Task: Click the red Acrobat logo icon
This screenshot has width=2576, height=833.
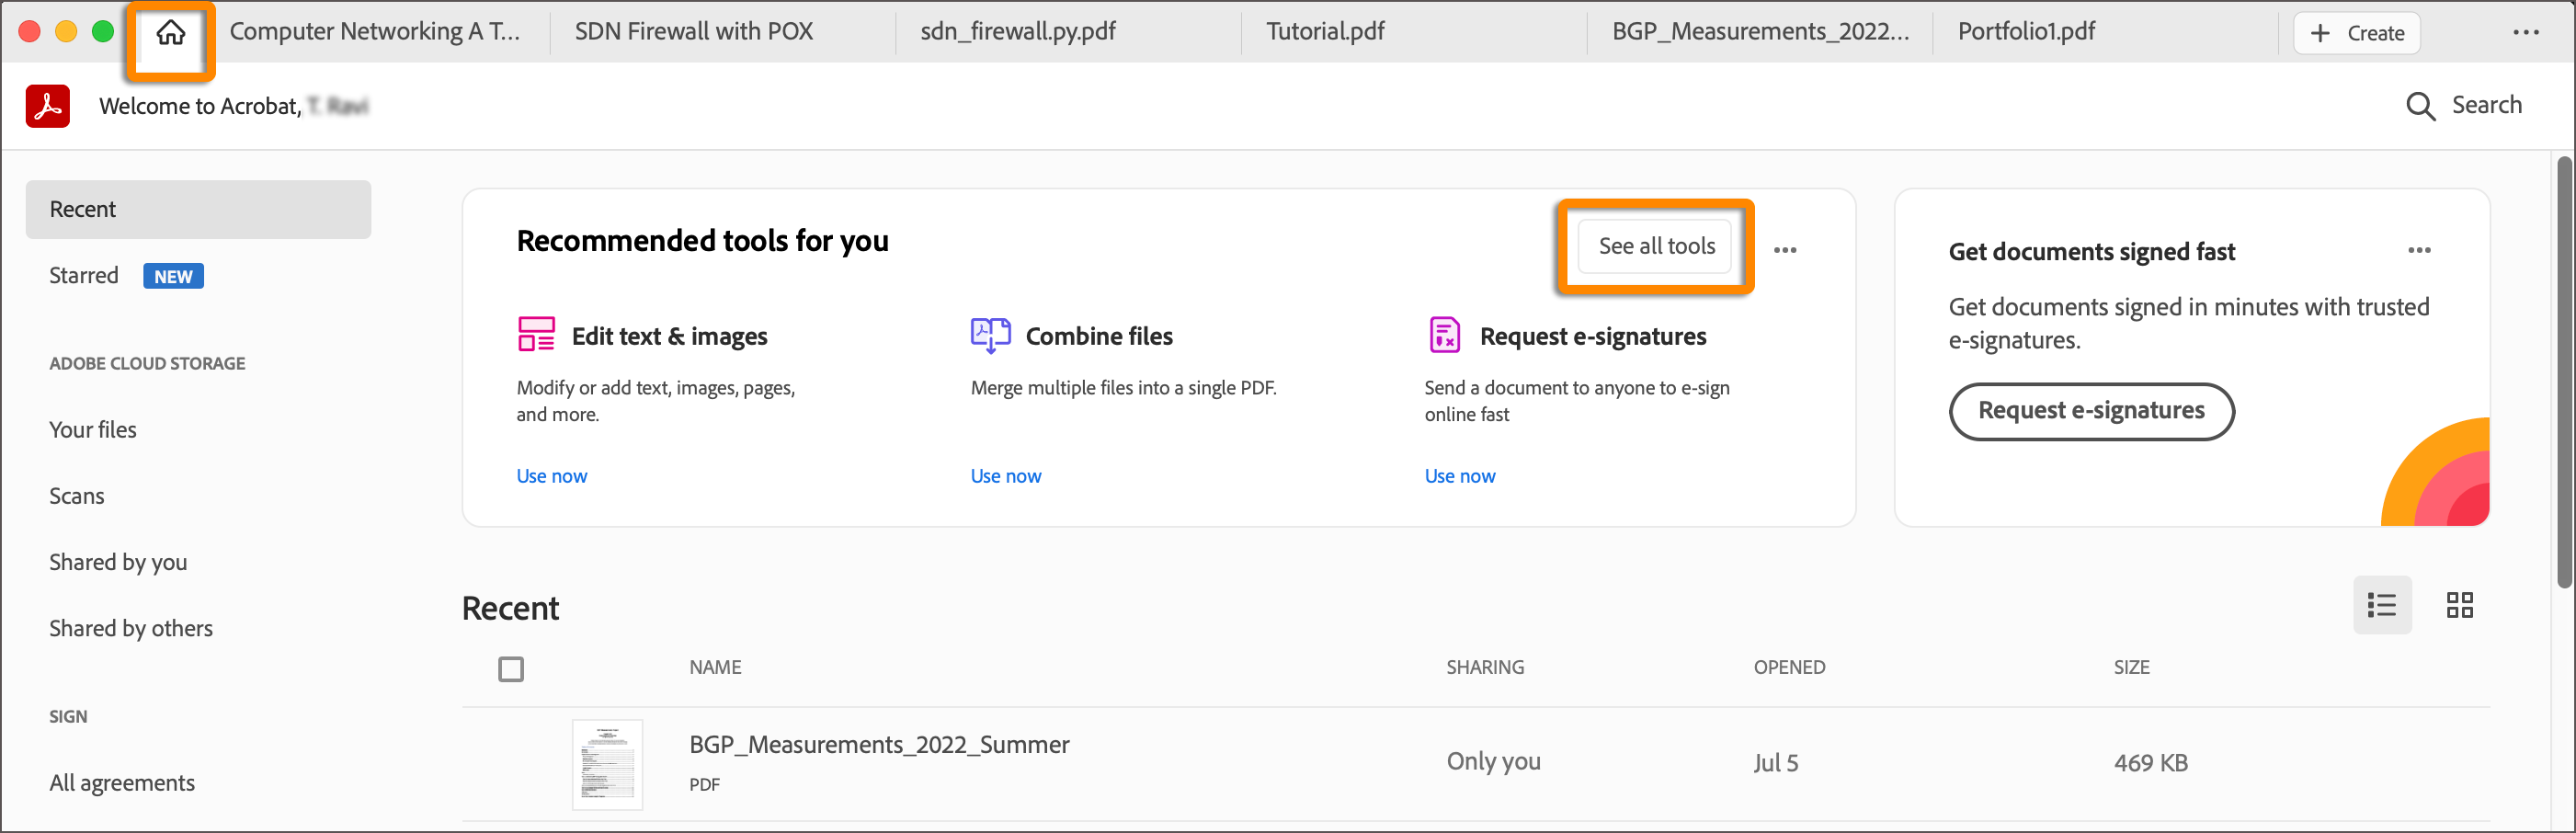Action: tap(48, 106)
